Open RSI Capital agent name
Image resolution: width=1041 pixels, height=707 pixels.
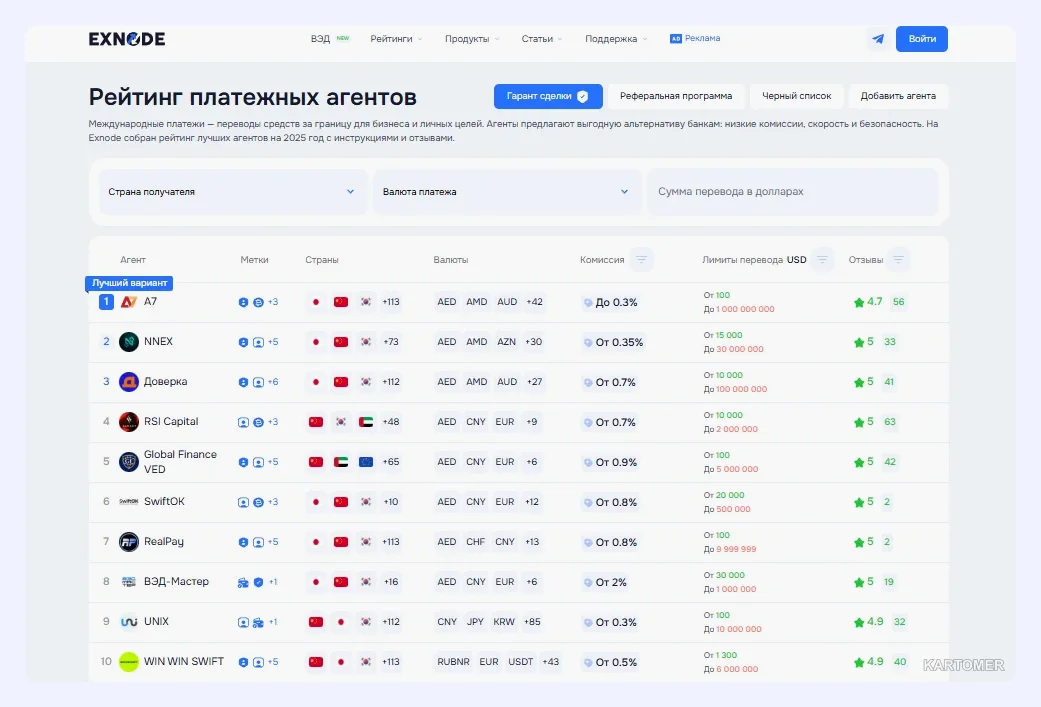pyautogui.click(x=171, y=422)
